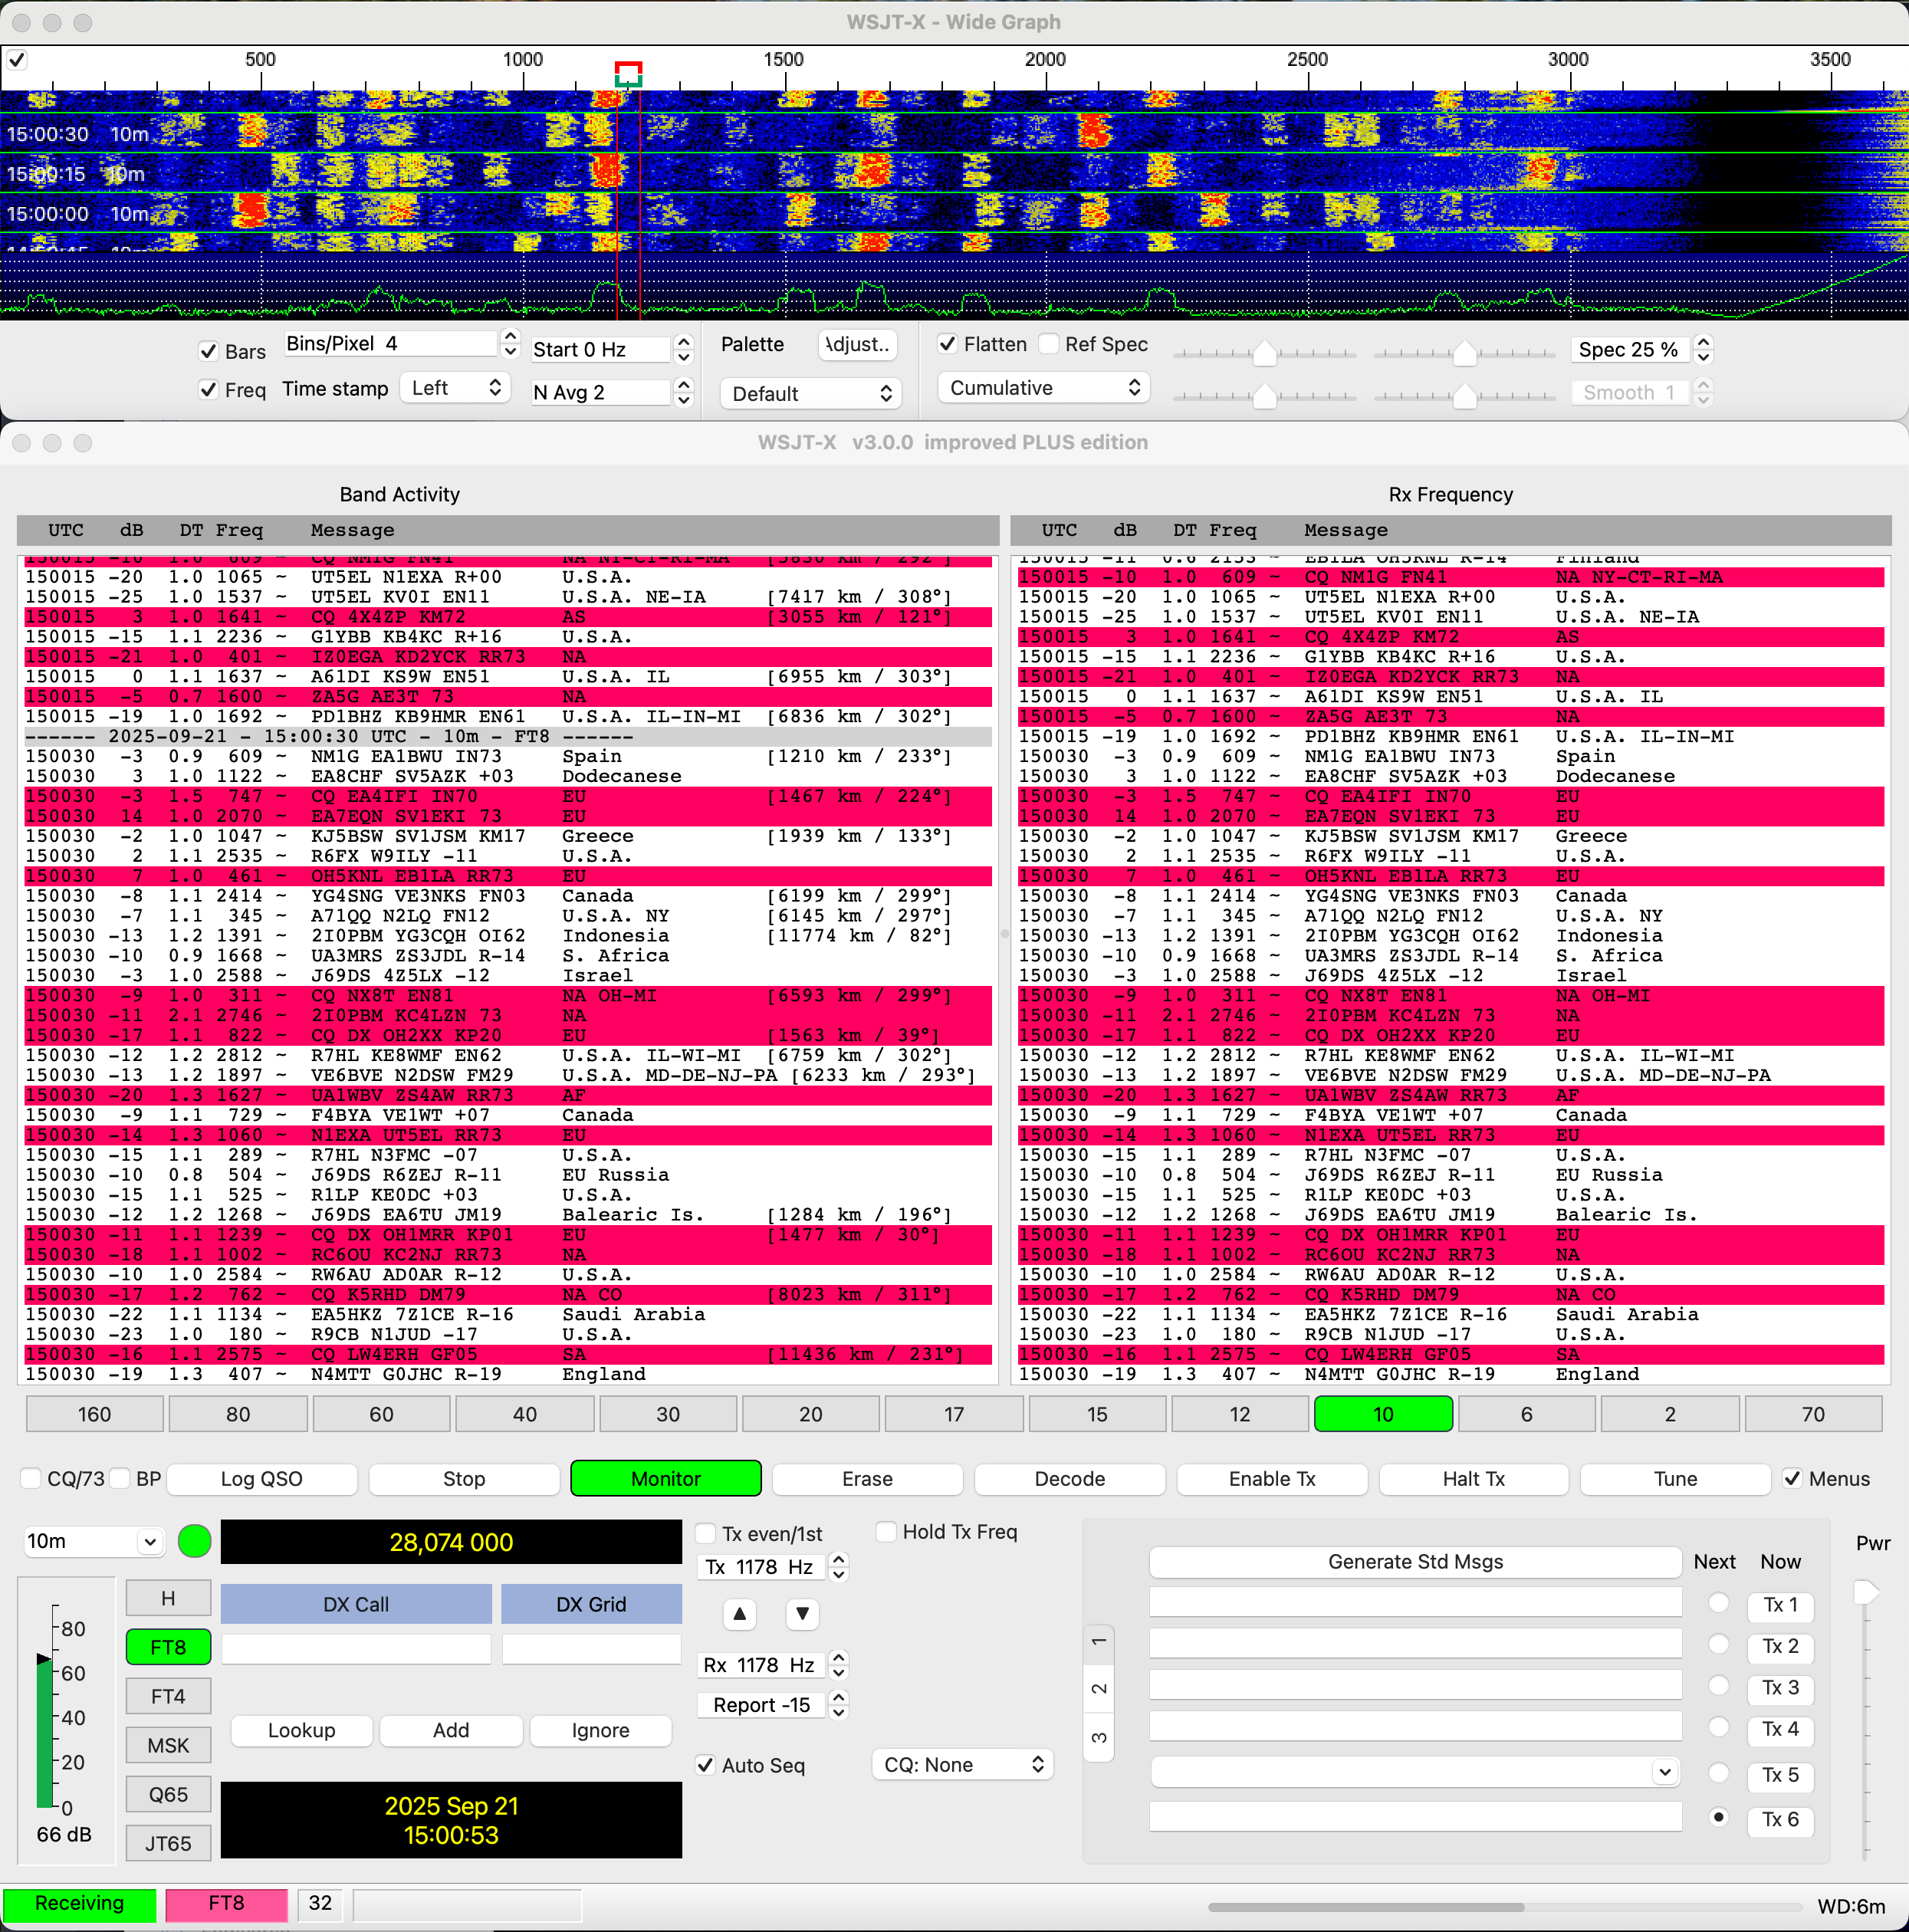
Task: Increment Bins/Pixel stepper value
Action: pyautogui.click(x=510, y=337)
